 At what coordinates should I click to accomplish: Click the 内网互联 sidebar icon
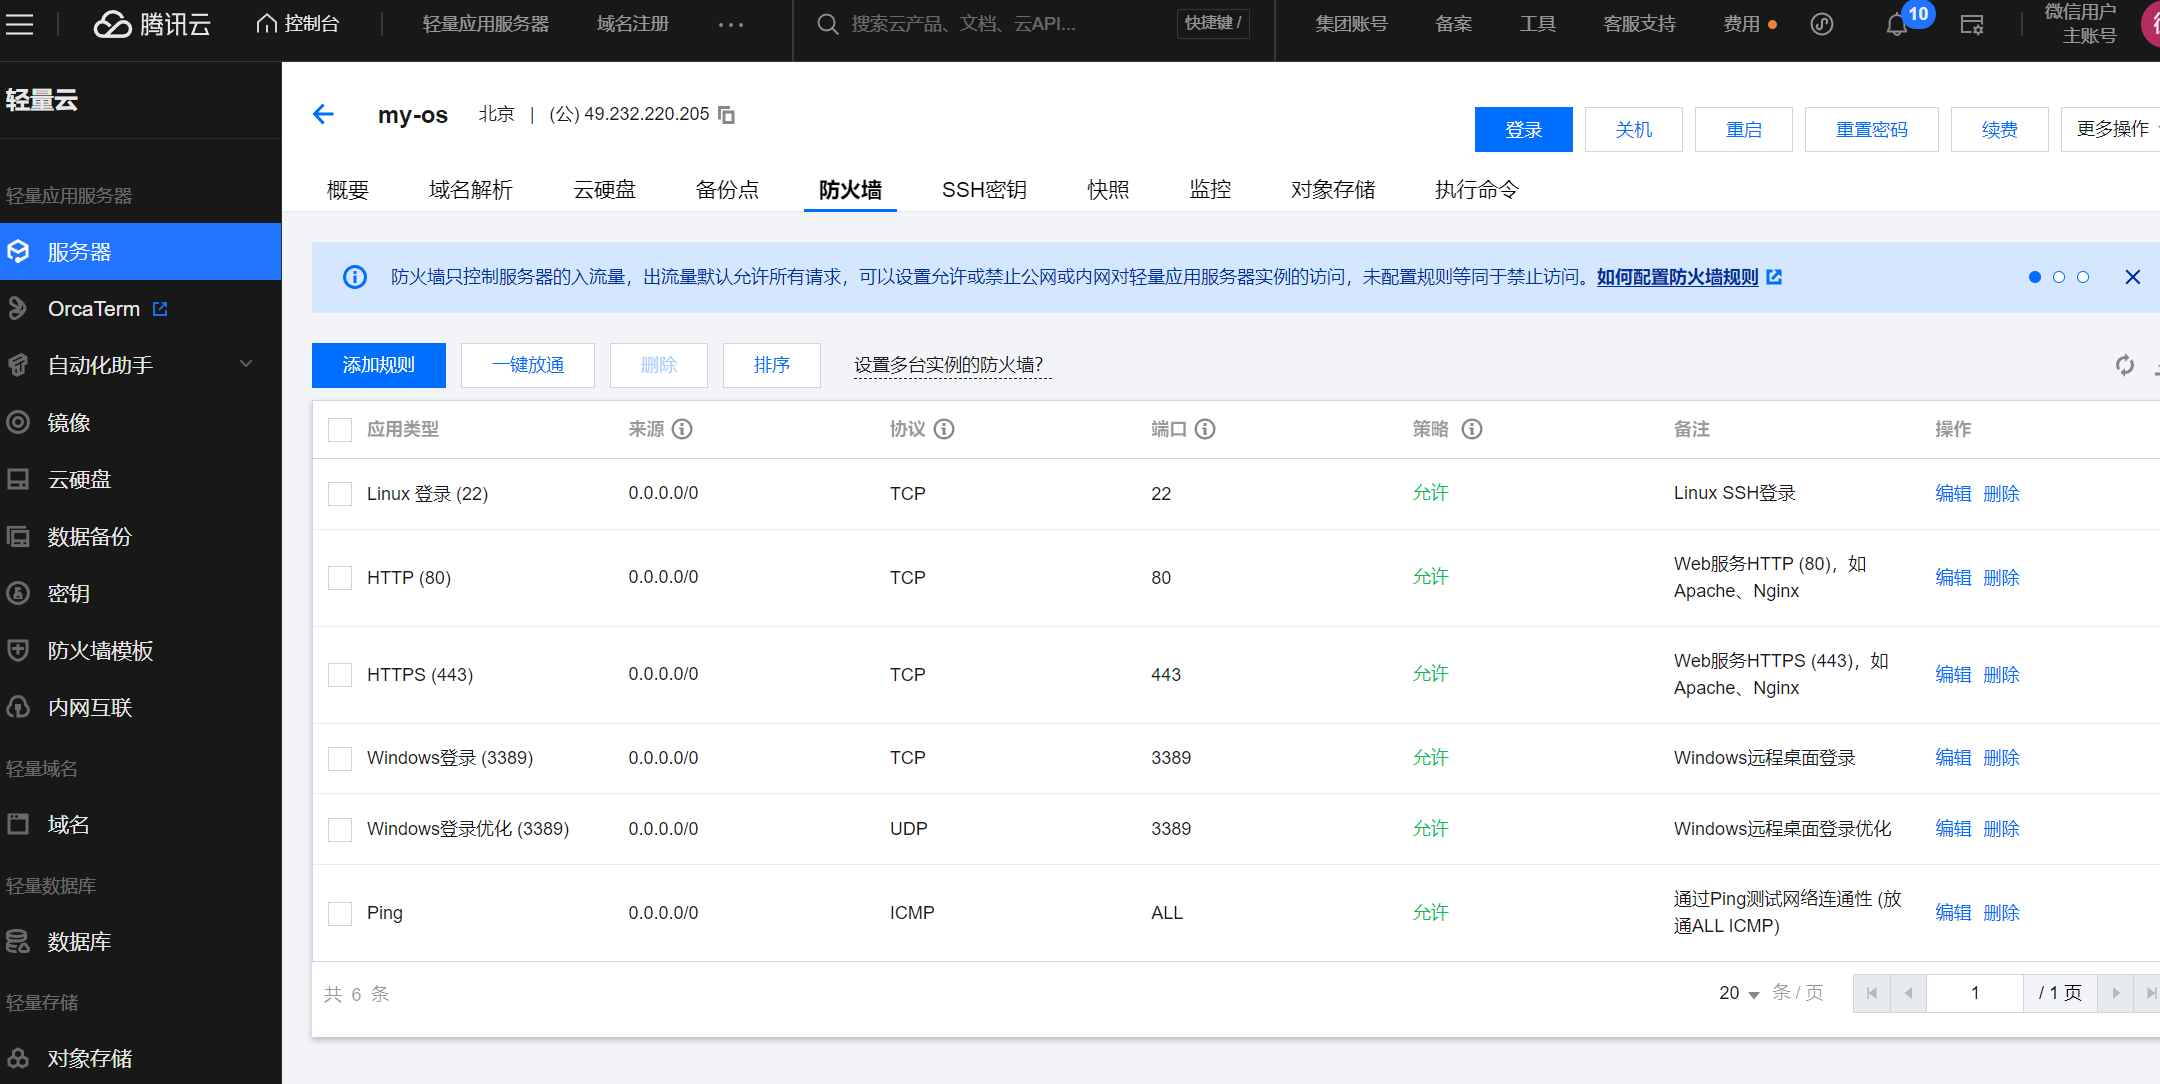[x=18, y=707]
